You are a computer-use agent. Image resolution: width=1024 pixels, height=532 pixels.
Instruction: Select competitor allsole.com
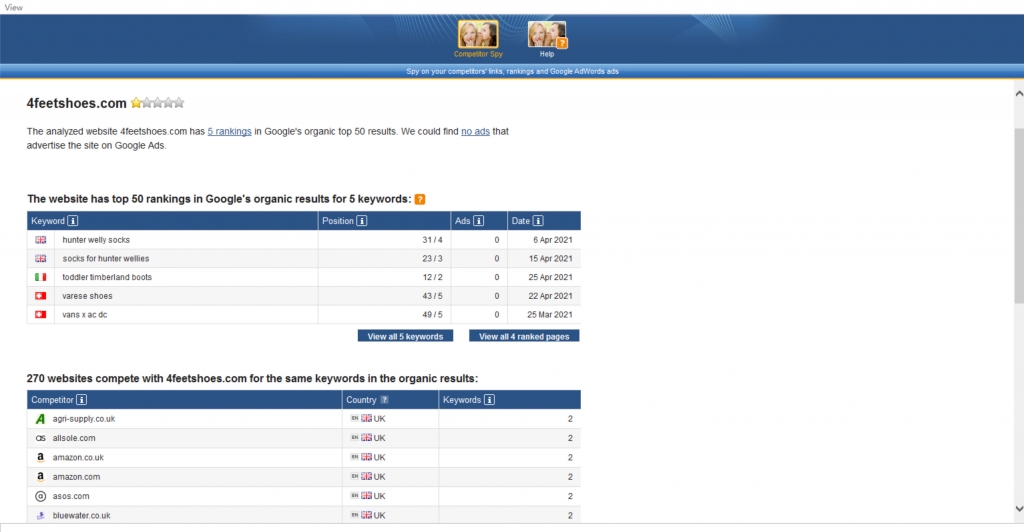(x=74, y=438)
